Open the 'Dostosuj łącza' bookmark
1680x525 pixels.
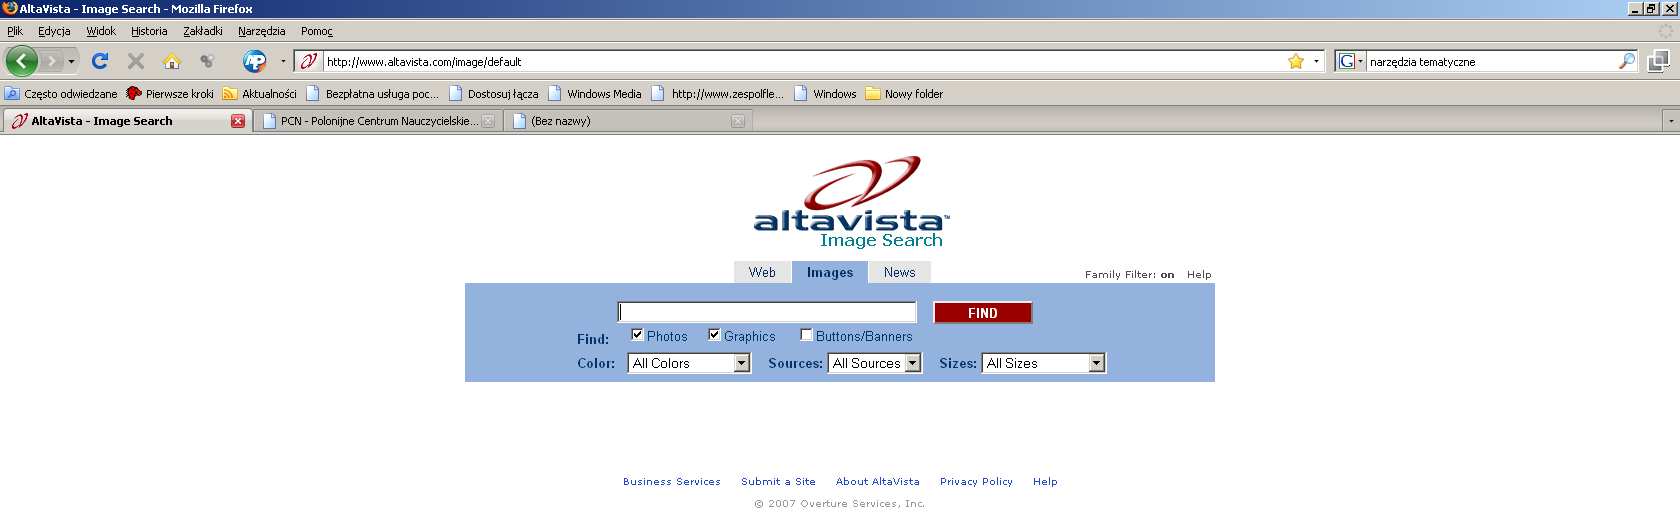494,94
